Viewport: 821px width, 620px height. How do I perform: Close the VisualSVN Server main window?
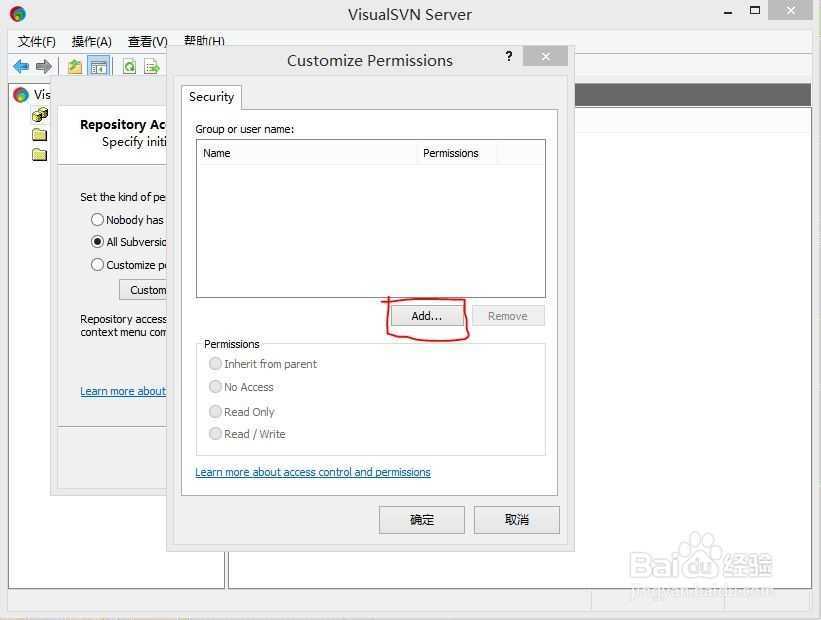click(791, 10)
